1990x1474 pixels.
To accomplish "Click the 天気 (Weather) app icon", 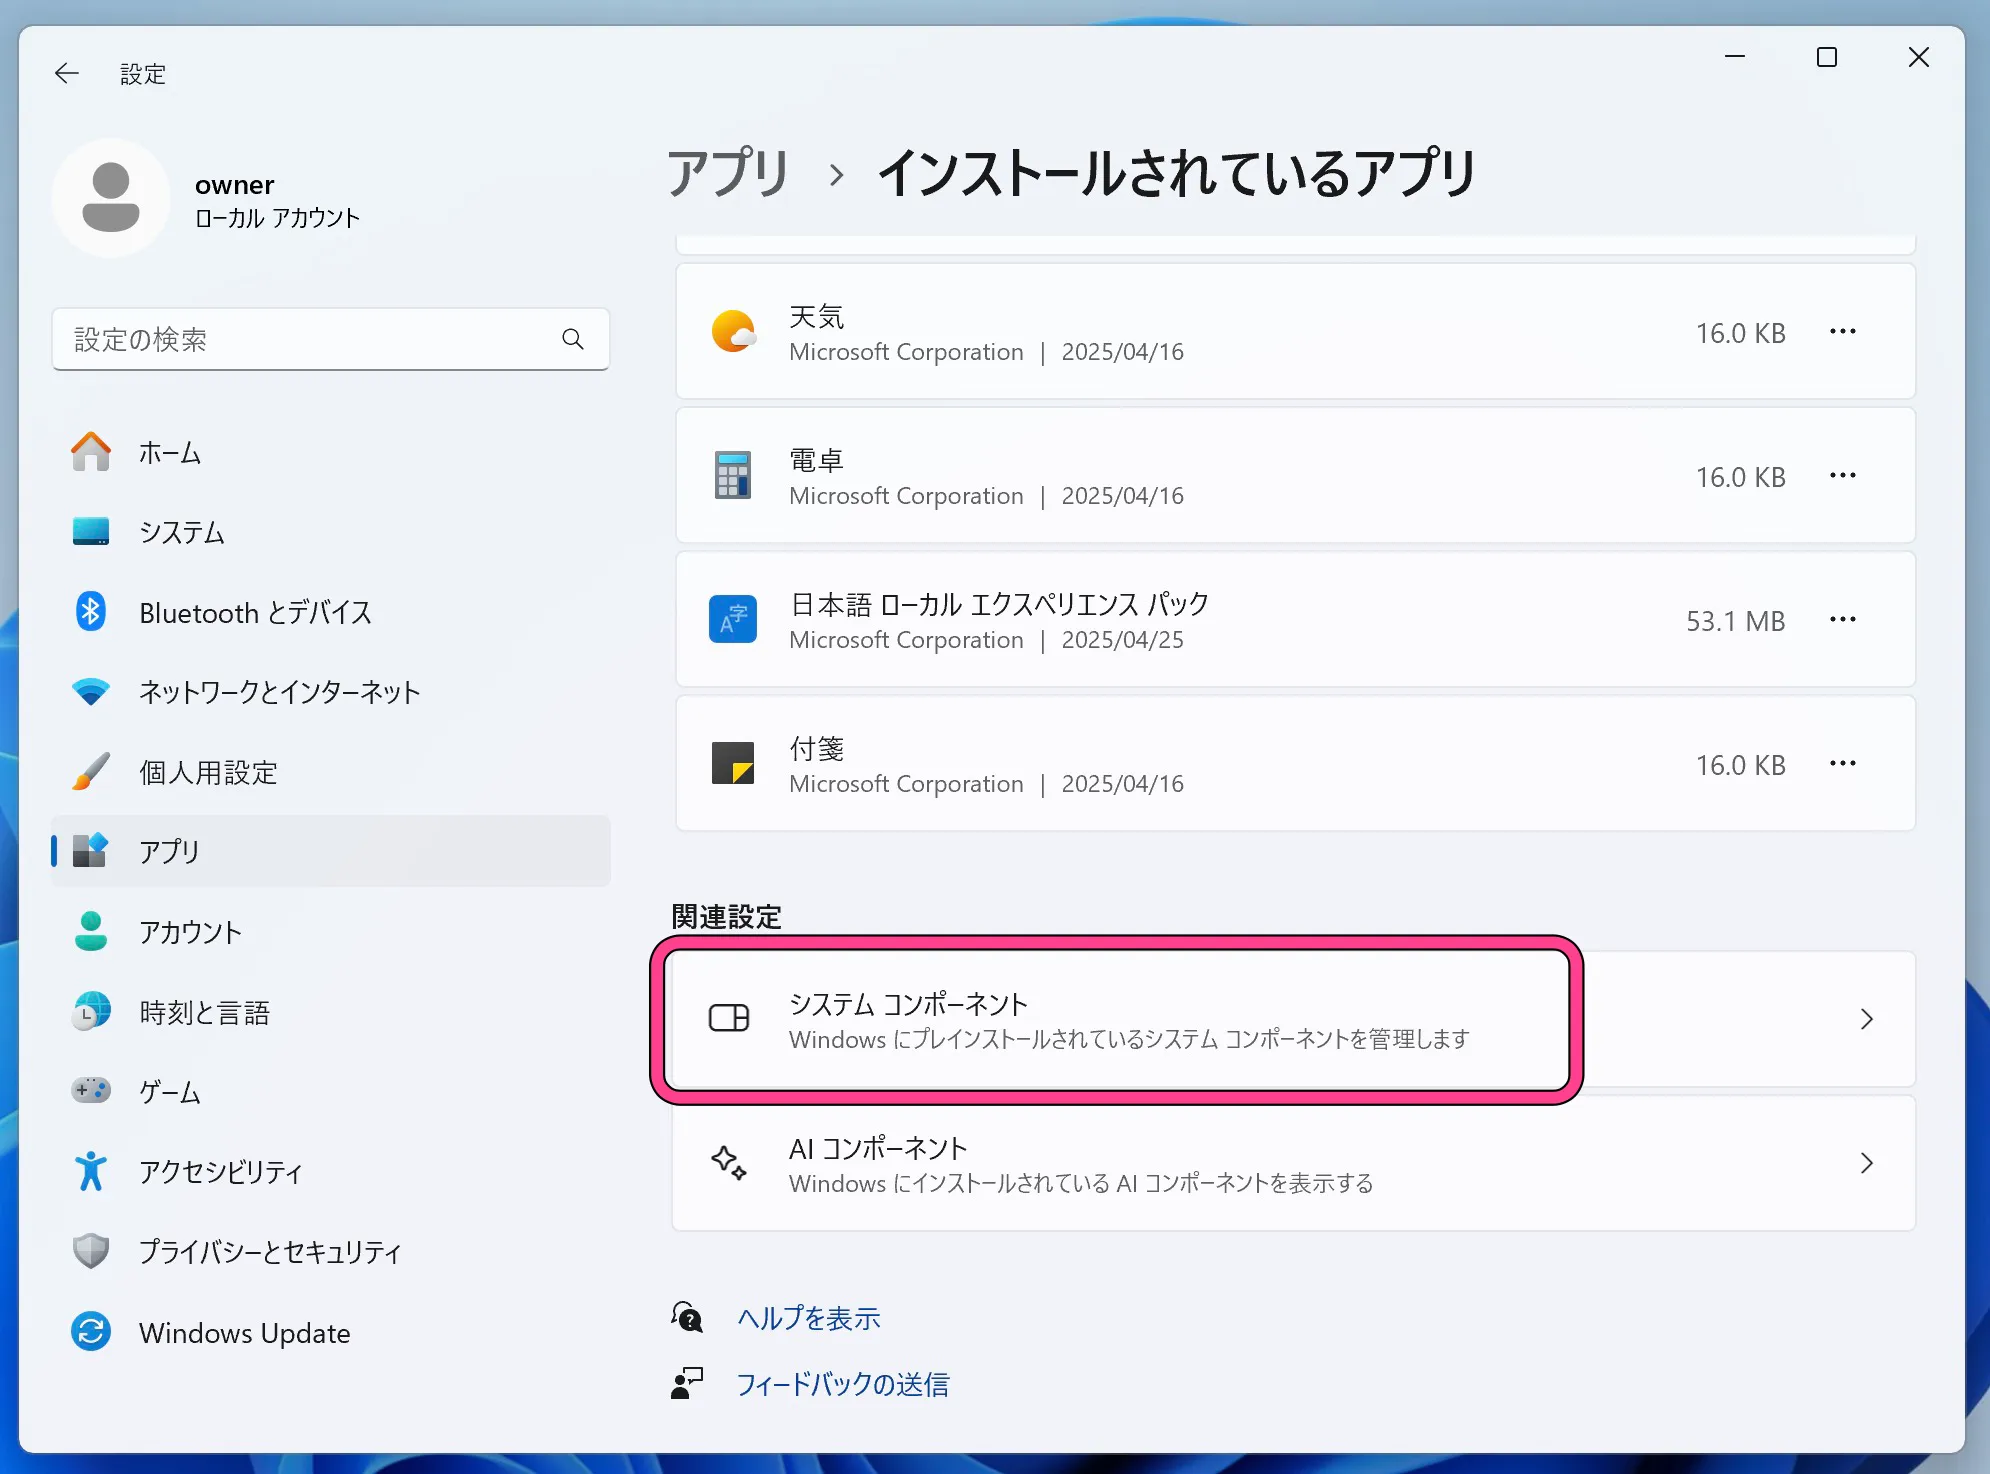I will pos(733,331).
